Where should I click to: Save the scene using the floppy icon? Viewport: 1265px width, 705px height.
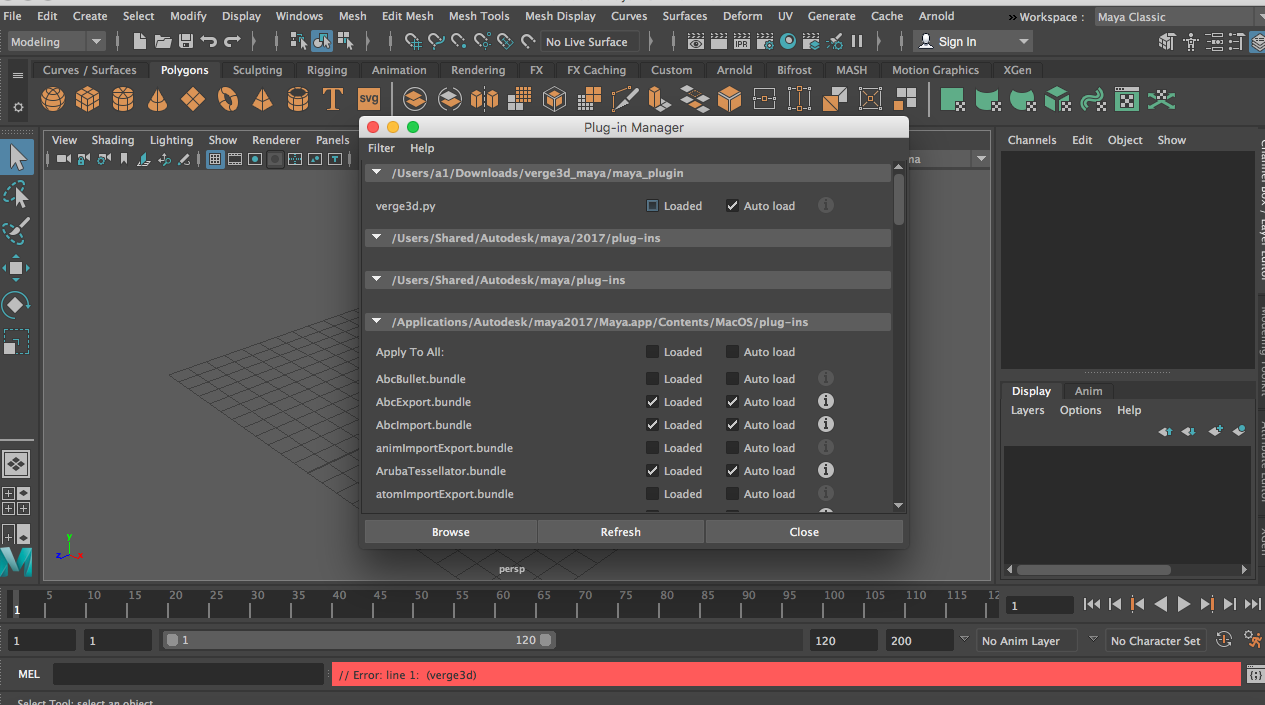pos(185,42)
